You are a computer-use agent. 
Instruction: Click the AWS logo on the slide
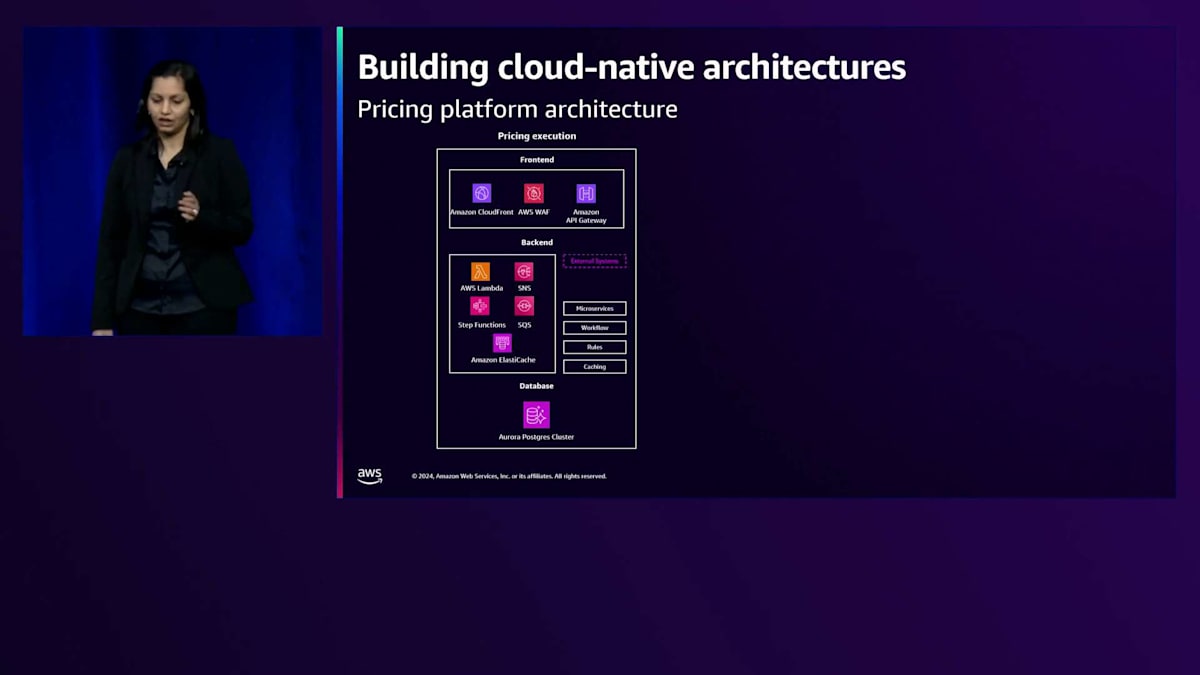click(x=370, y=476)
